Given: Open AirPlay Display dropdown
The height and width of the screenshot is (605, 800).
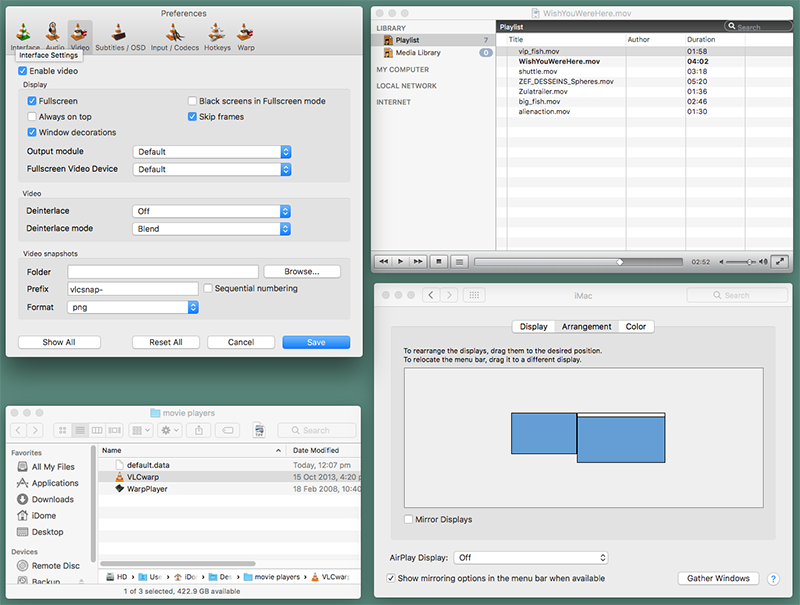Looking at the screenshot, I should coord(531,558).
